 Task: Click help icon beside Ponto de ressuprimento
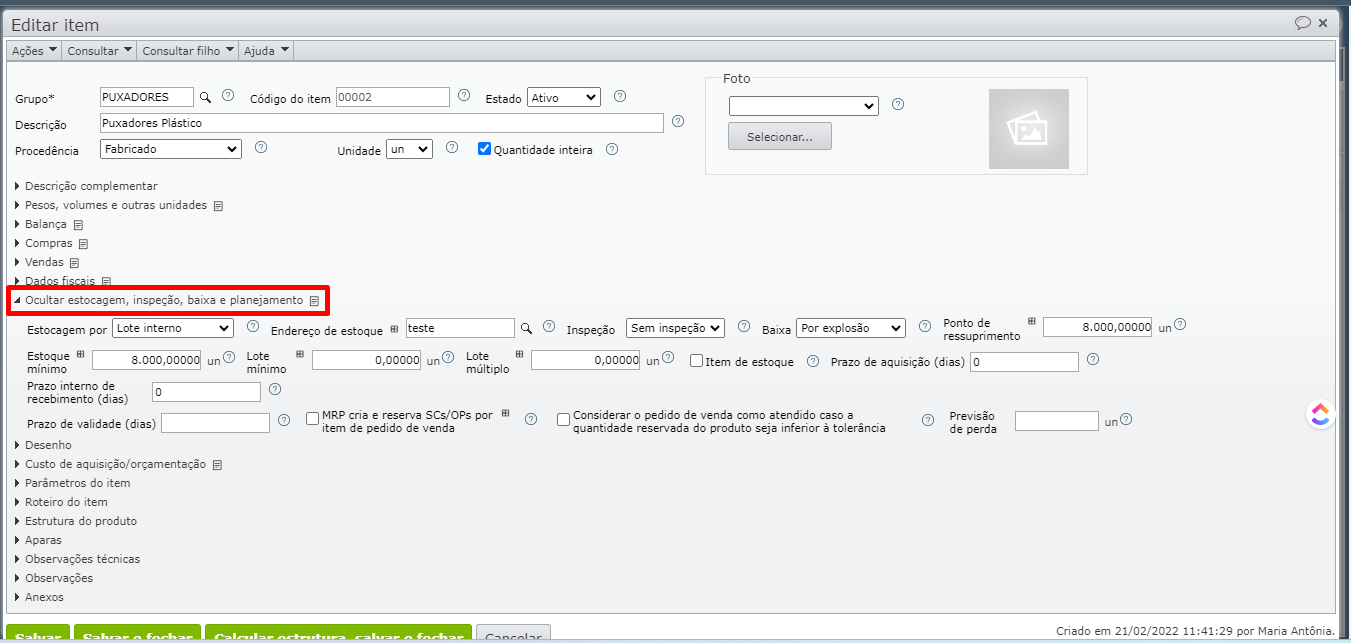[1180, 325]
